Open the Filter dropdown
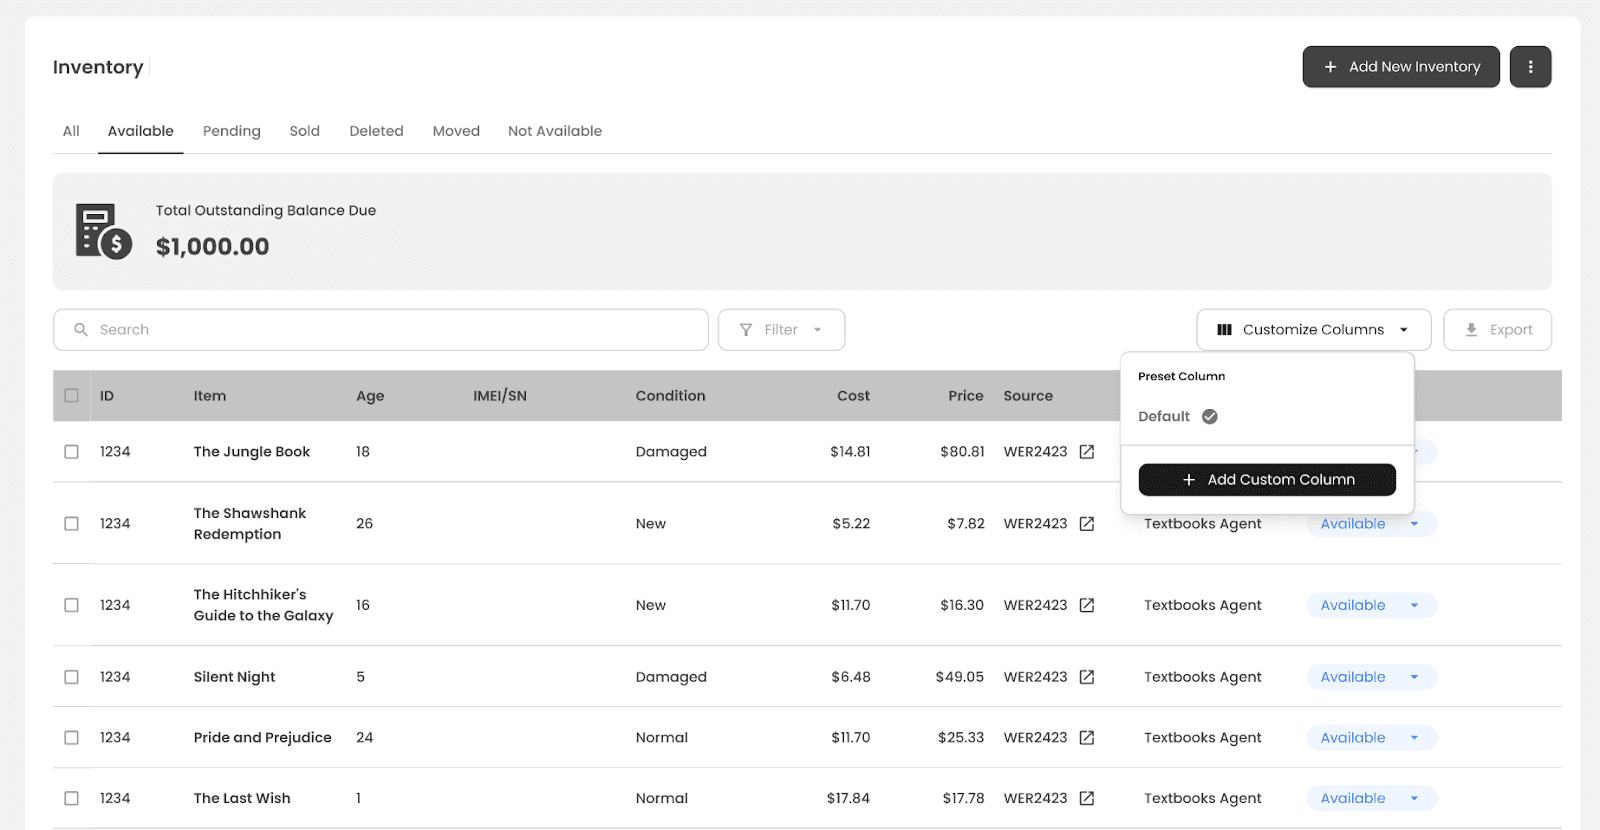The width and height of the screenshot is (1600, 830). (x=782, y=330)
